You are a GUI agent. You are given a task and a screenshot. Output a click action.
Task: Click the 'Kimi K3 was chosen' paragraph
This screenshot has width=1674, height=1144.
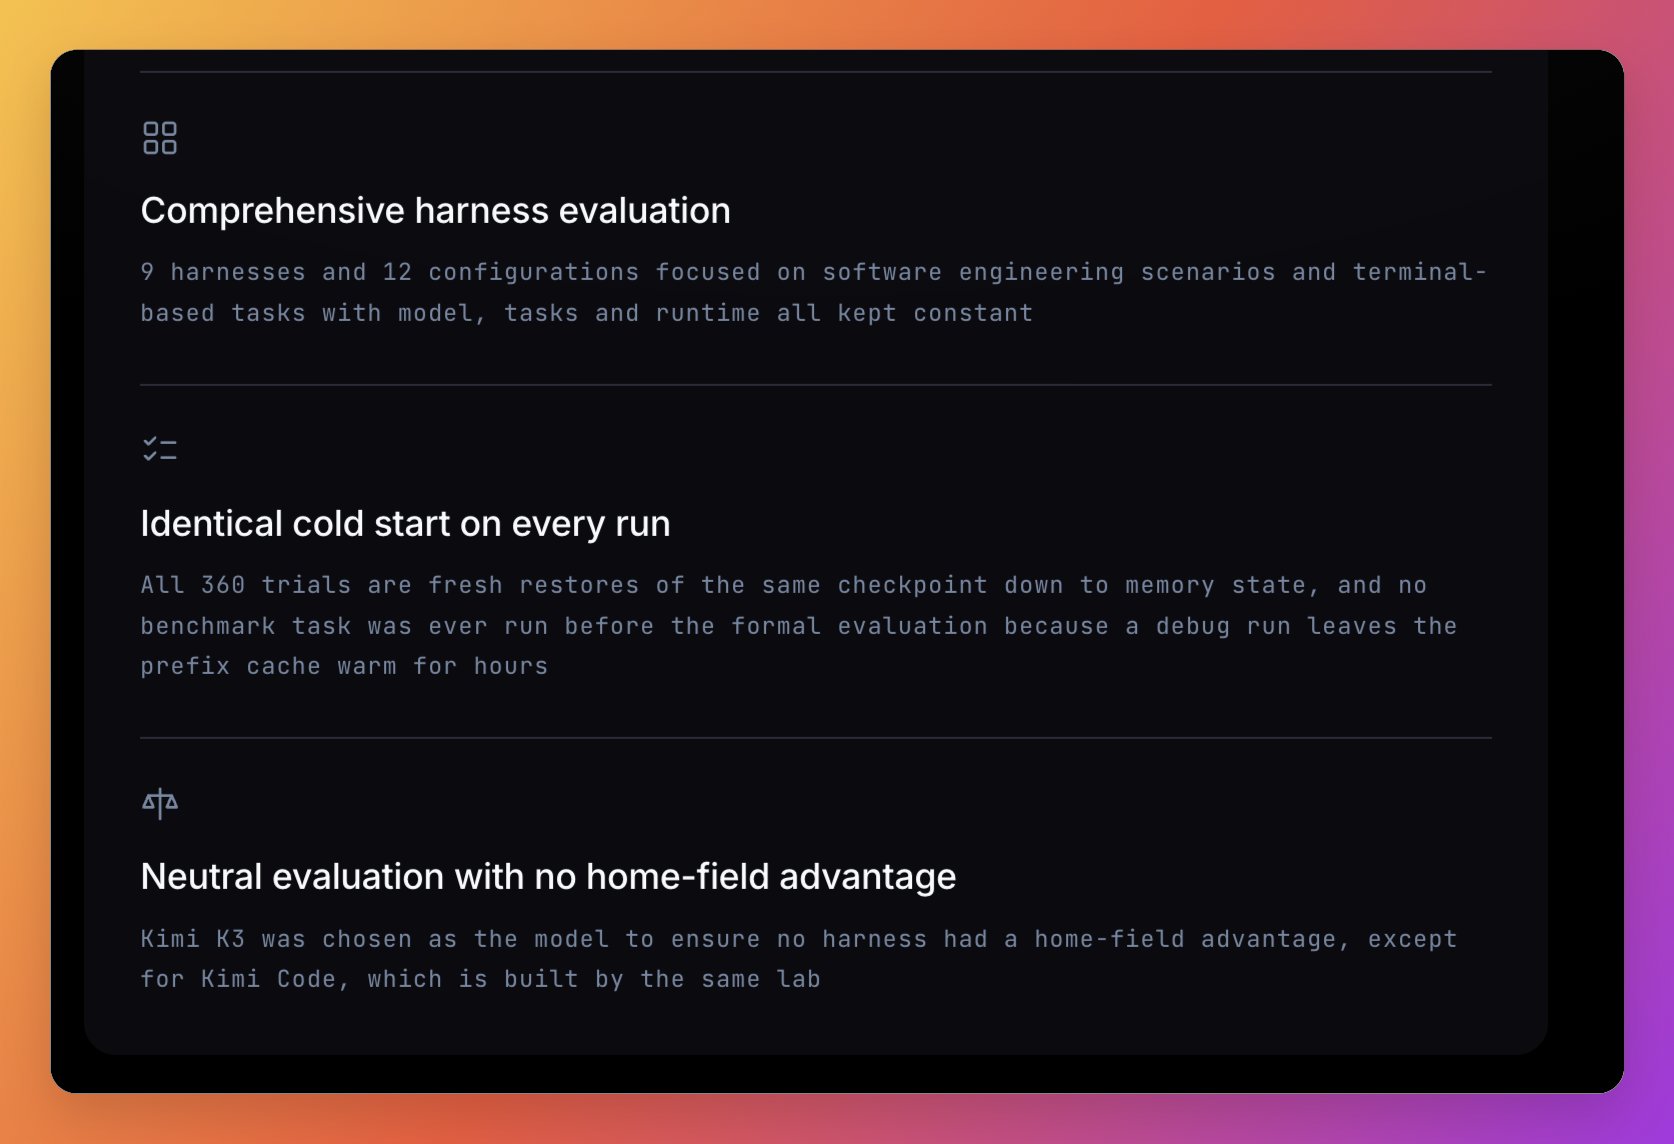(x=799, y=959)
